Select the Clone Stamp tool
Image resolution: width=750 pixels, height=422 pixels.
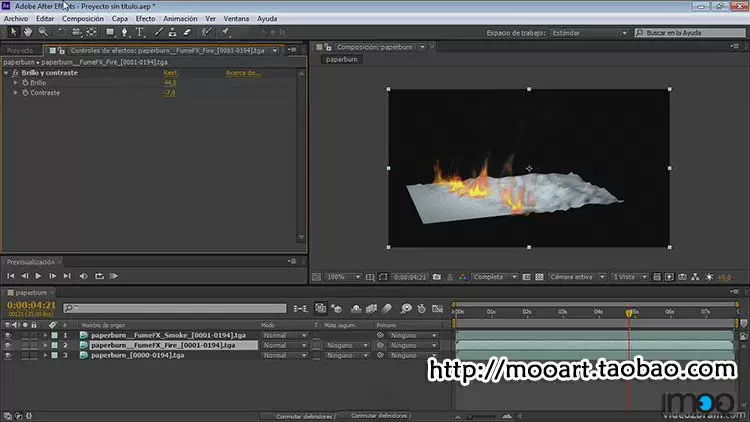173,32
